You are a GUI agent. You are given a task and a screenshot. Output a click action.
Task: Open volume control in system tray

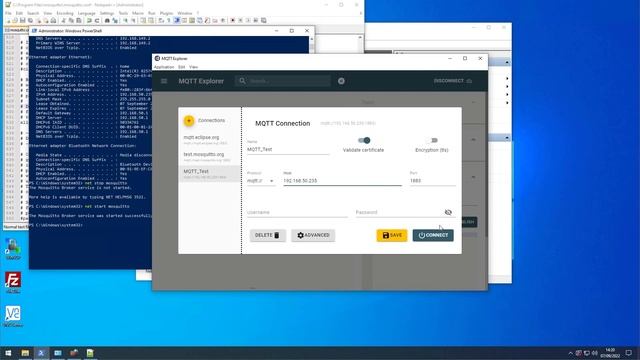pyautogui.click(x=595, y=353)
